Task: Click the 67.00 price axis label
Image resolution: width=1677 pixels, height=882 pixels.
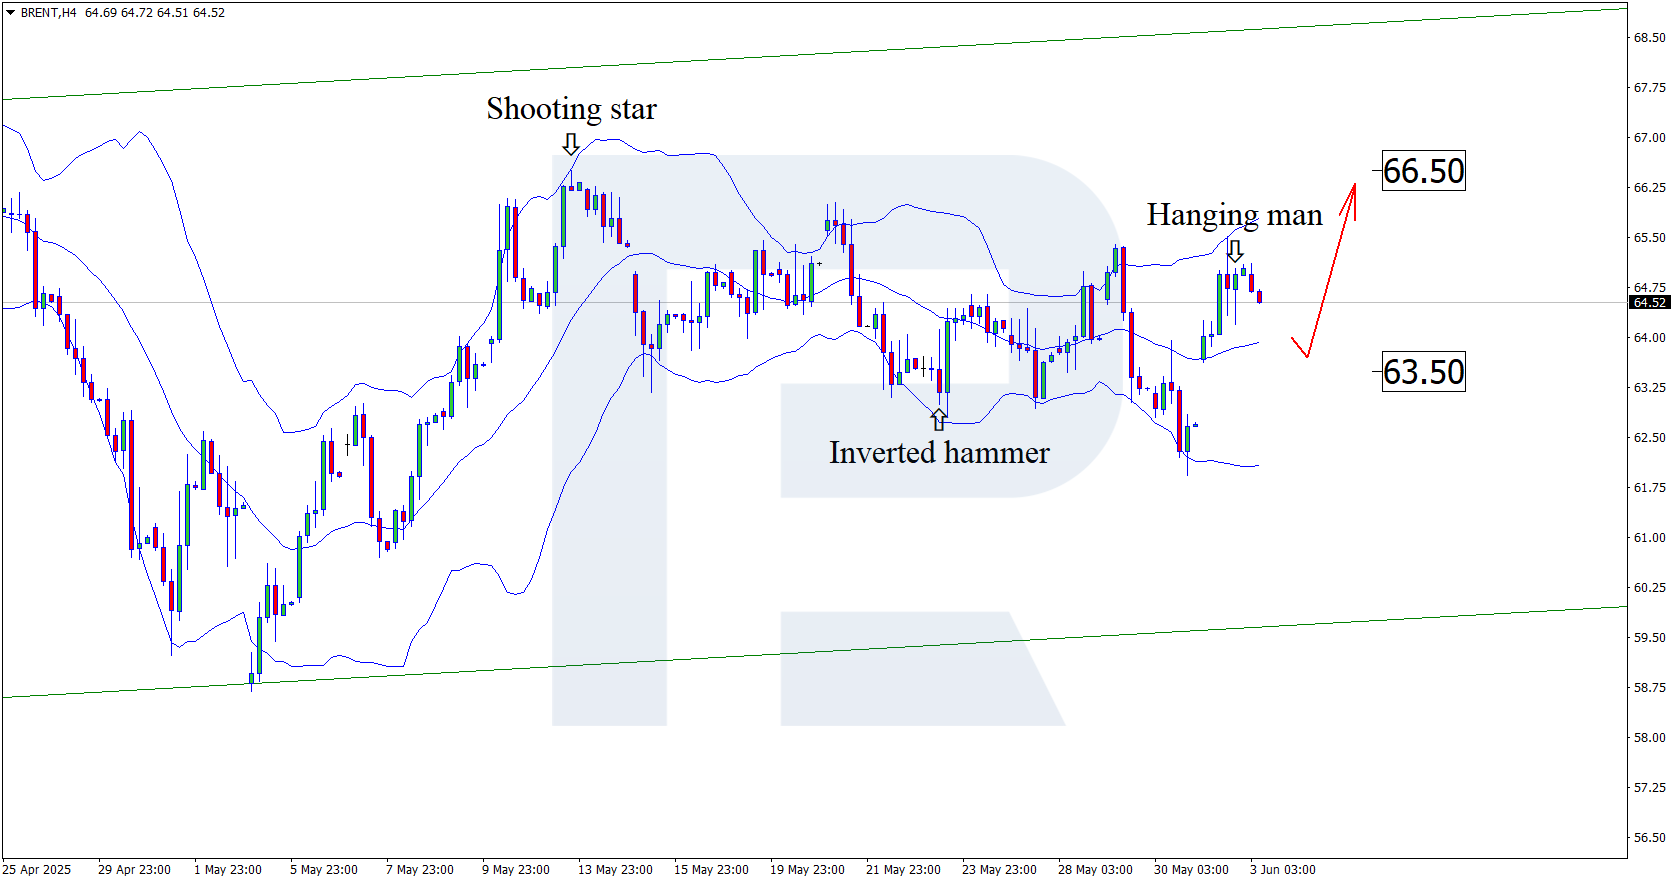Action: pos(1649,138)
